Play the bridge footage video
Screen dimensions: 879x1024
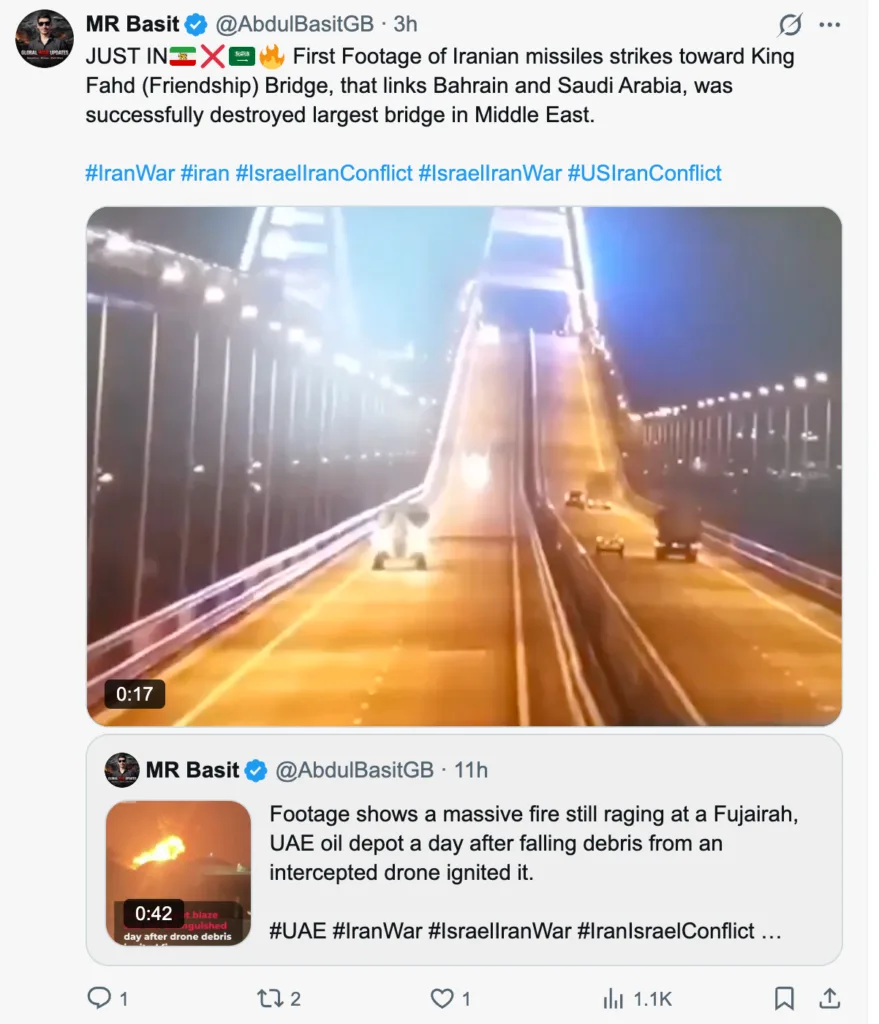pyautogui.click(x=464, y=465)
